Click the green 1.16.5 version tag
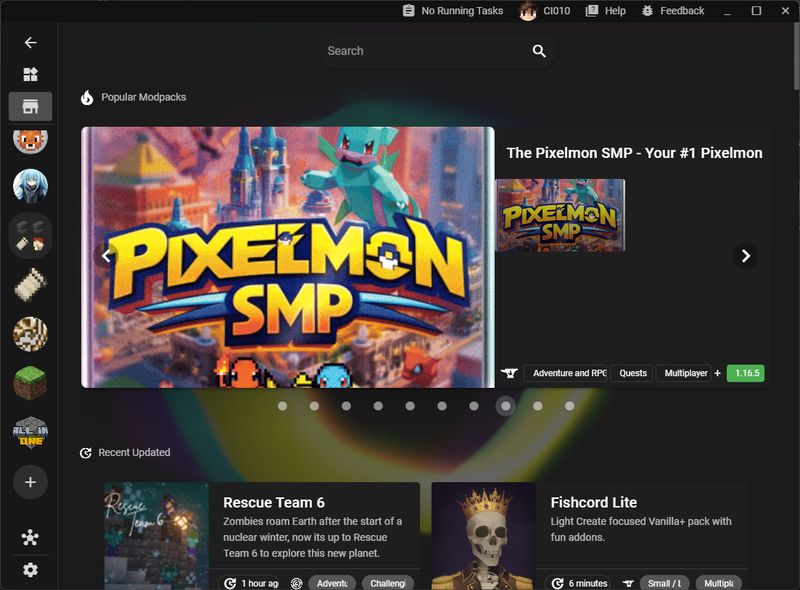 745,373
